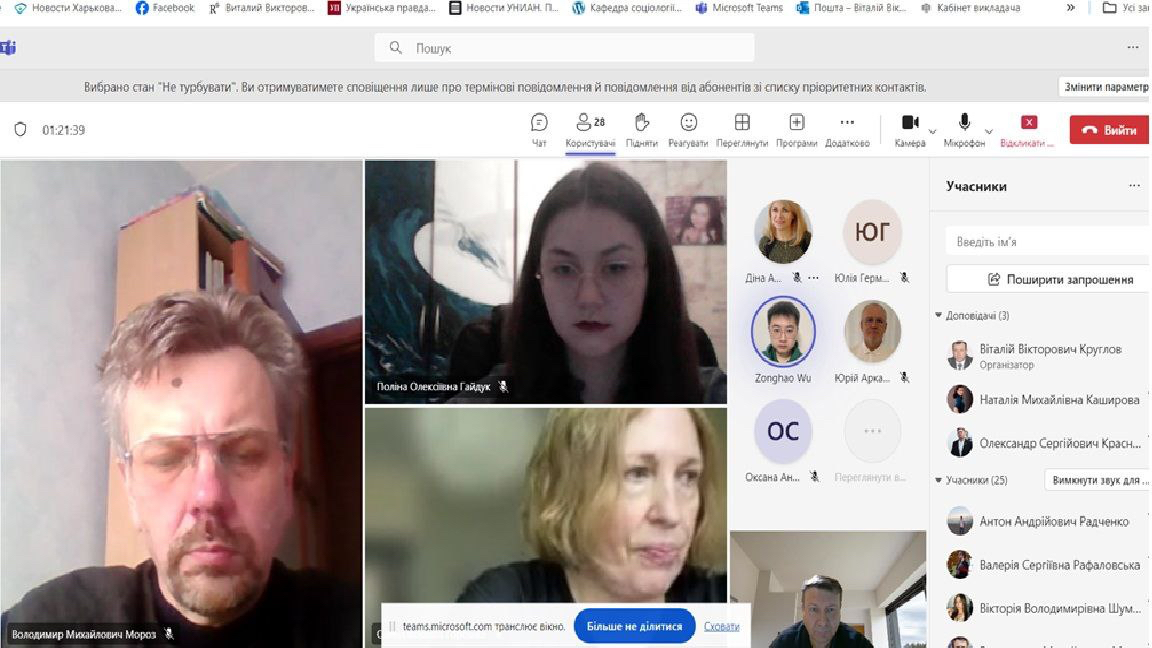Click Оксана Ан... OC avatar
Screen dimensions: 1152x648
(x=782, y=431)
